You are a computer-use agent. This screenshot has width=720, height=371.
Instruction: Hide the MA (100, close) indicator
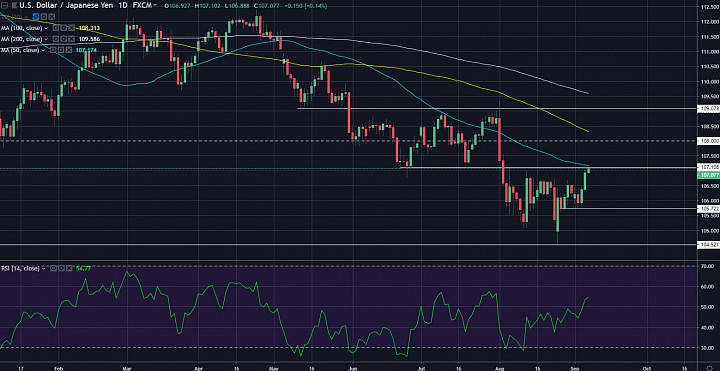coord(56,28)
